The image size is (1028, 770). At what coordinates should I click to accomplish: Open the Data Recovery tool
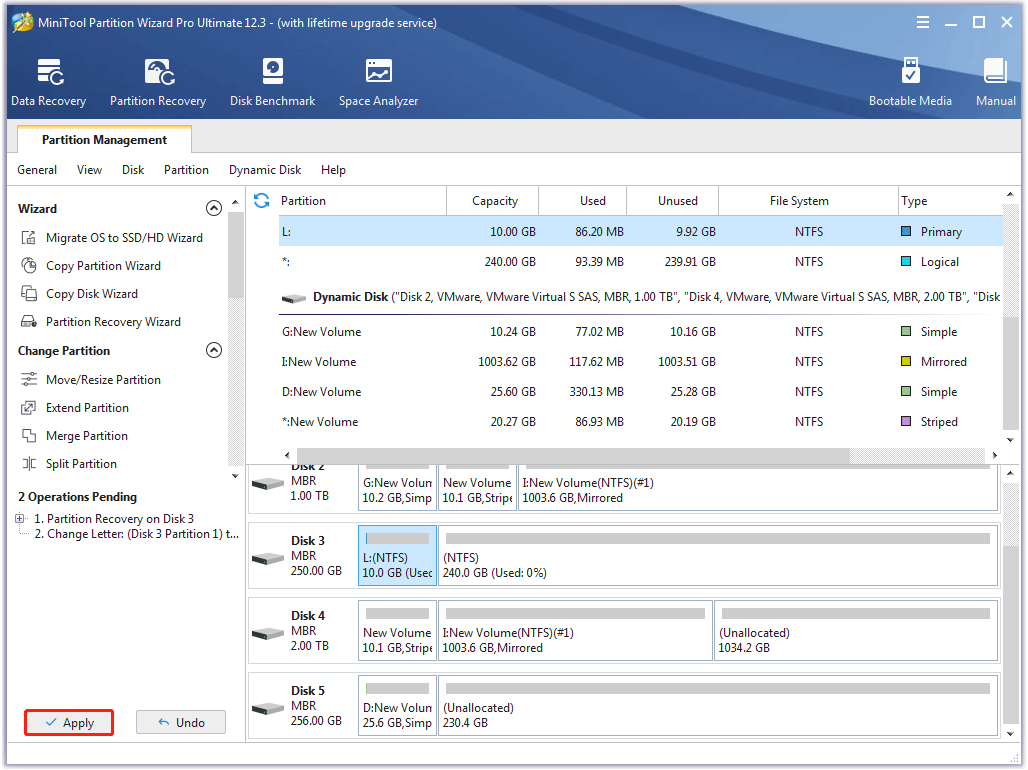tap(48, 81)
